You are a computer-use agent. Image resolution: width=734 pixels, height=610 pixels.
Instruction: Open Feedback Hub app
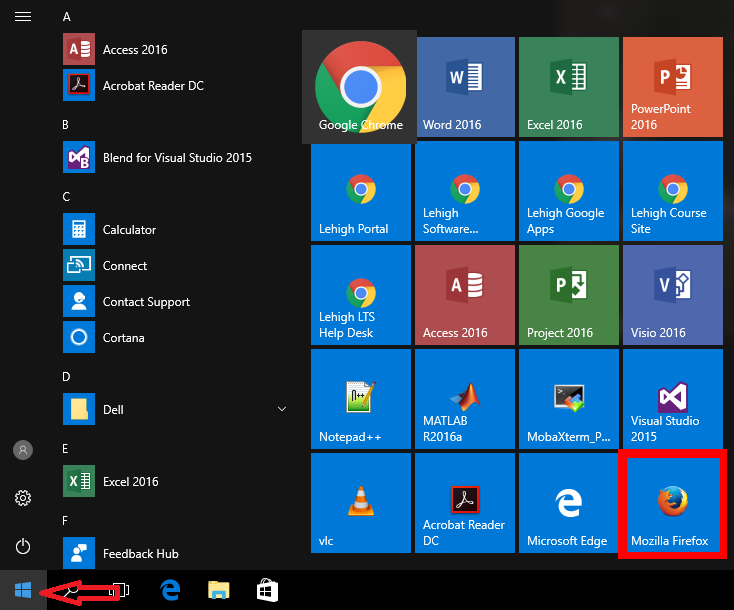tap(176, 553)
